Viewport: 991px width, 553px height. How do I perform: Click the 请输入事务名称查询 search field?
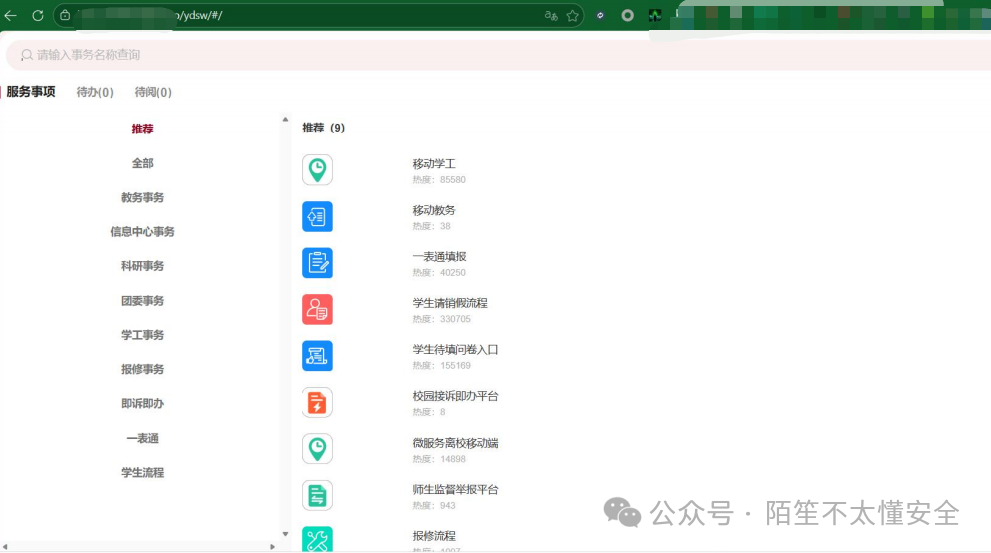coord(498,55)
